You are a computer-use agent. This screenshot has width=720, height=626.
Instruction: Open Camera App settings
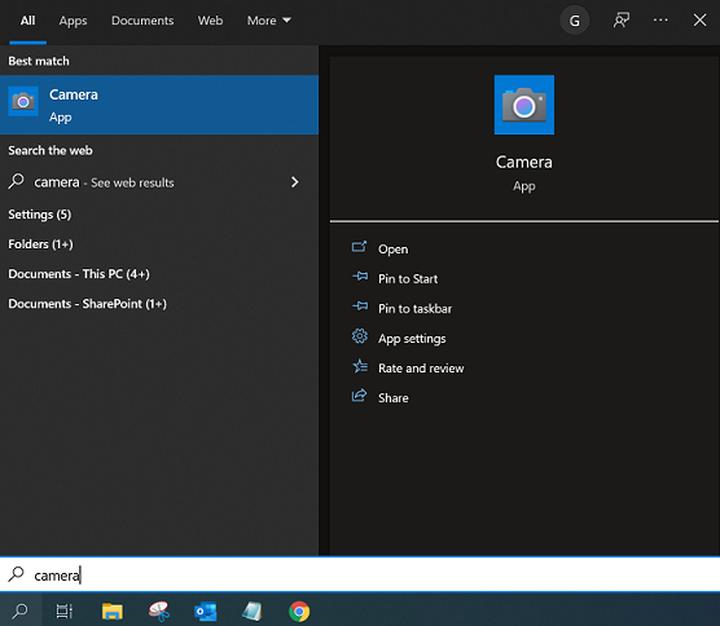click(x=411, y=338)
